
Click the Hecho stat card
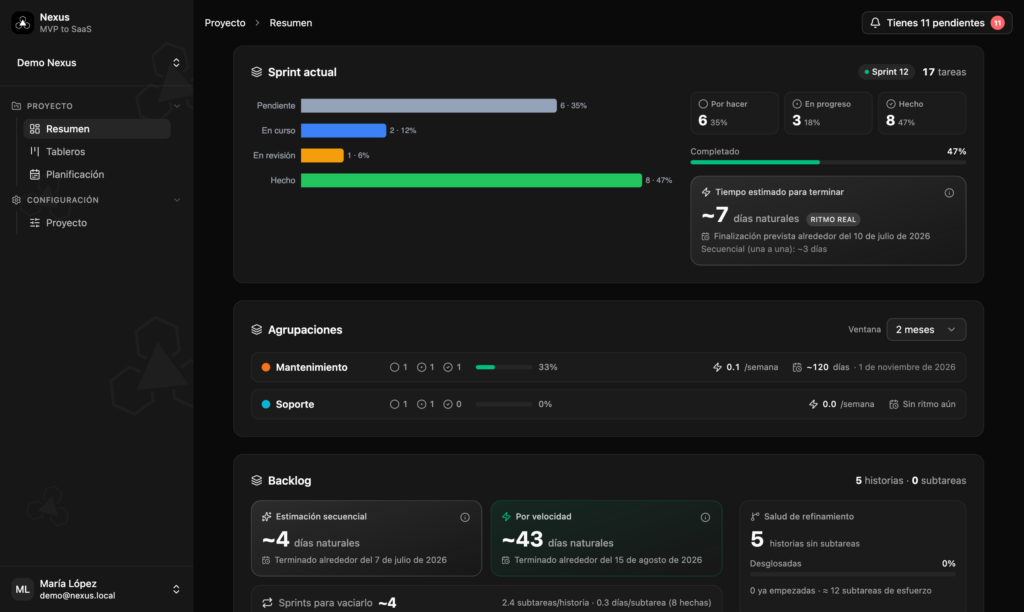coord(921,113)
